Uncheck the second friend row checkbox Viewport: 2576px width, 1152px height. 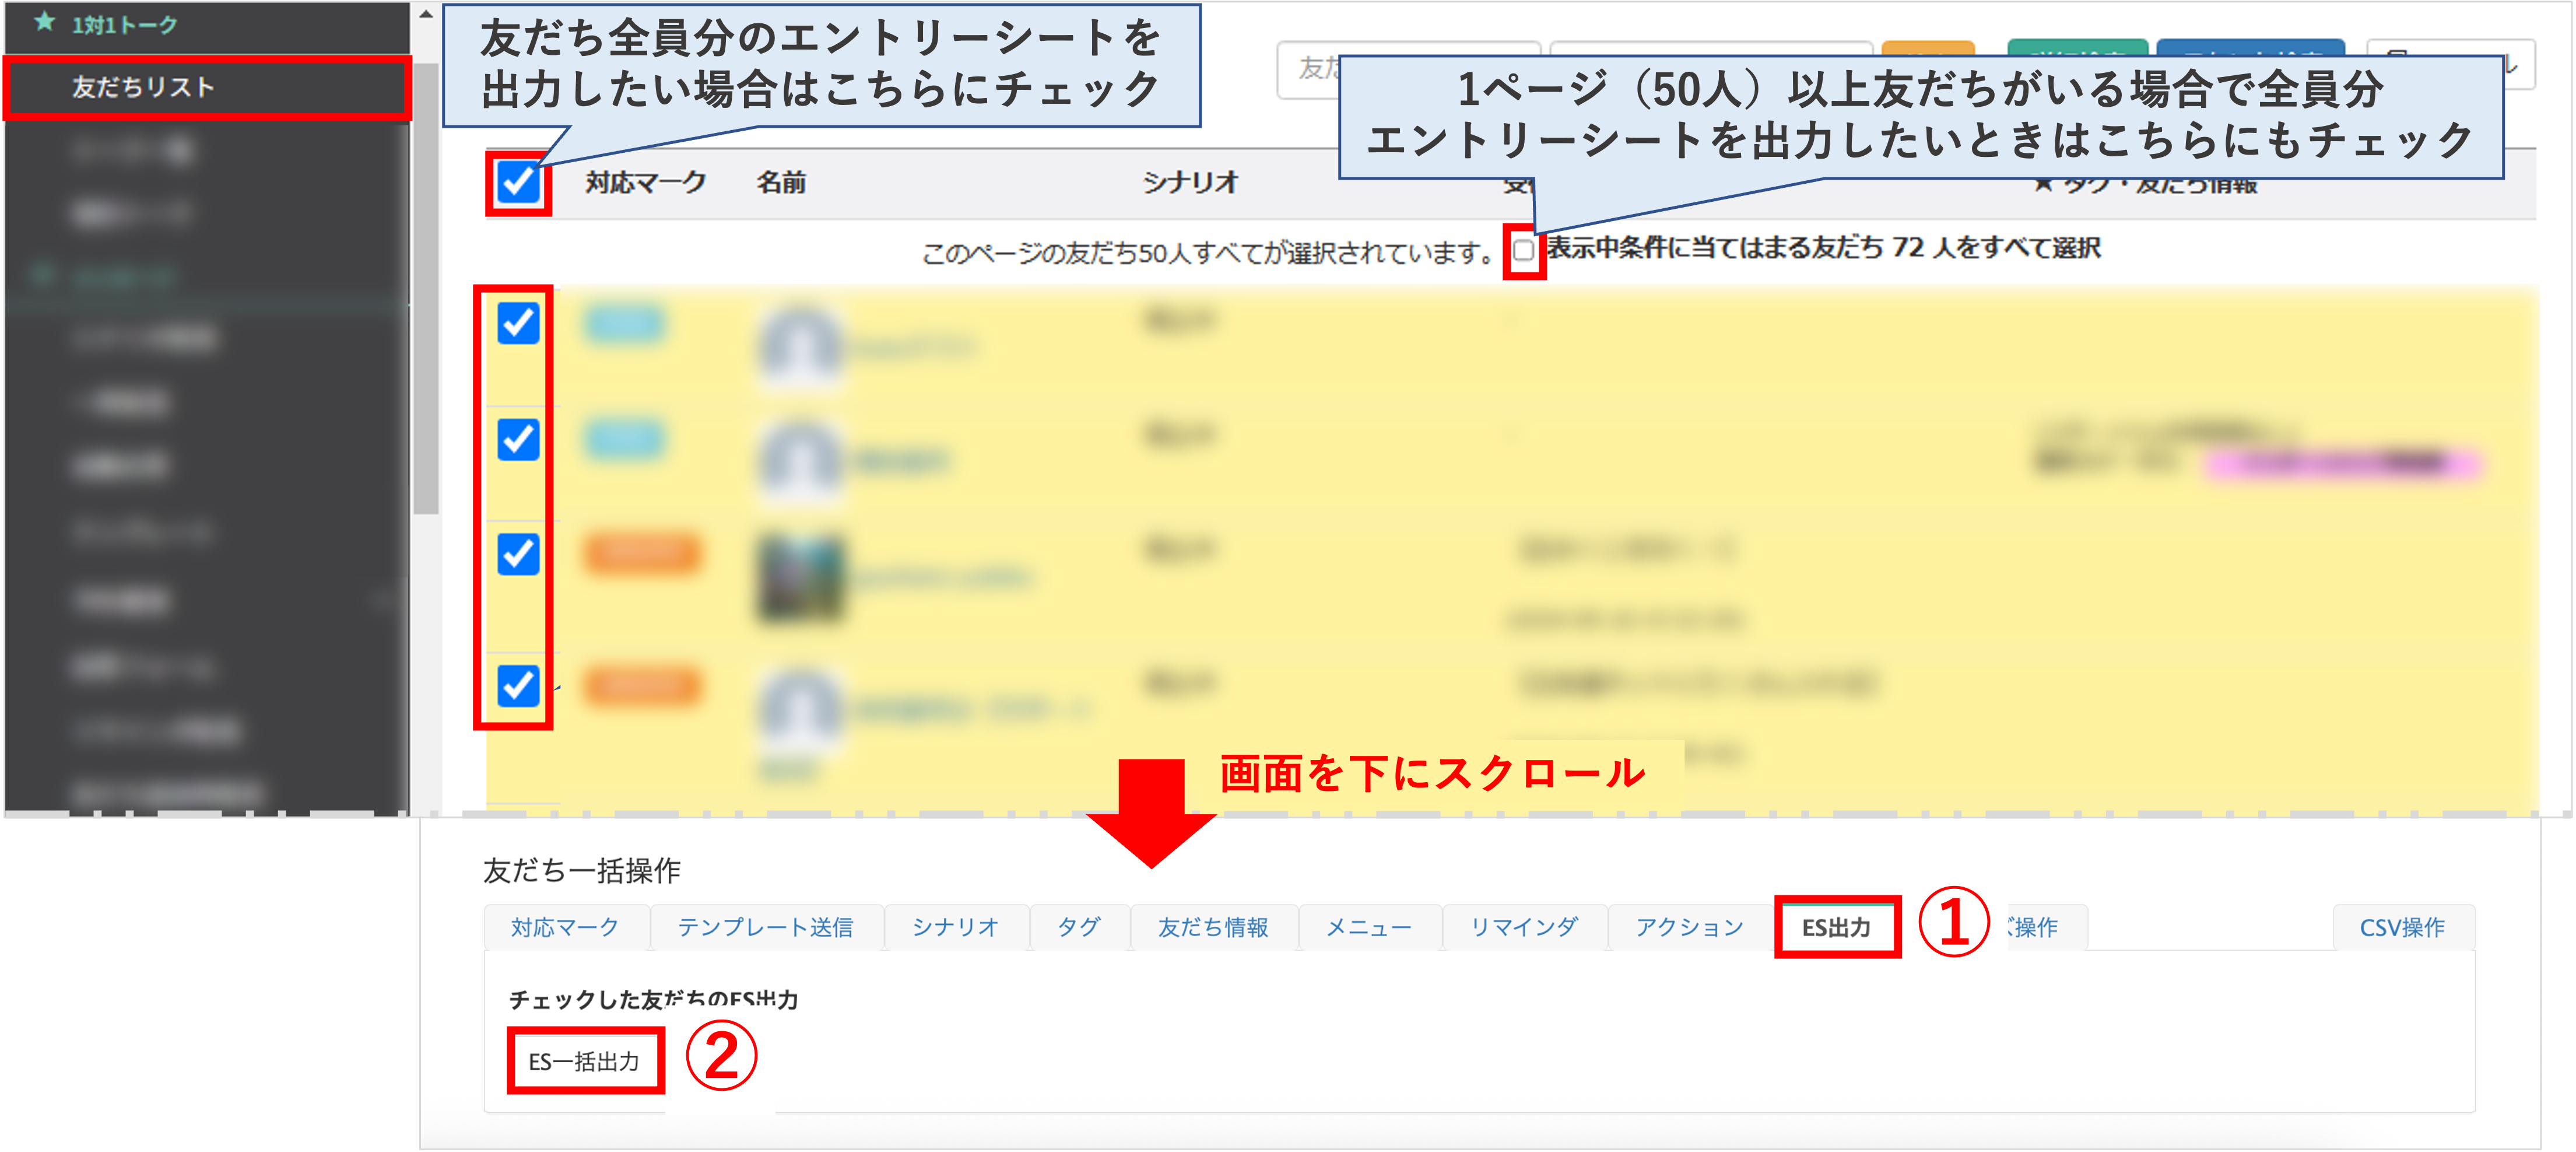(x=518, y=439)
